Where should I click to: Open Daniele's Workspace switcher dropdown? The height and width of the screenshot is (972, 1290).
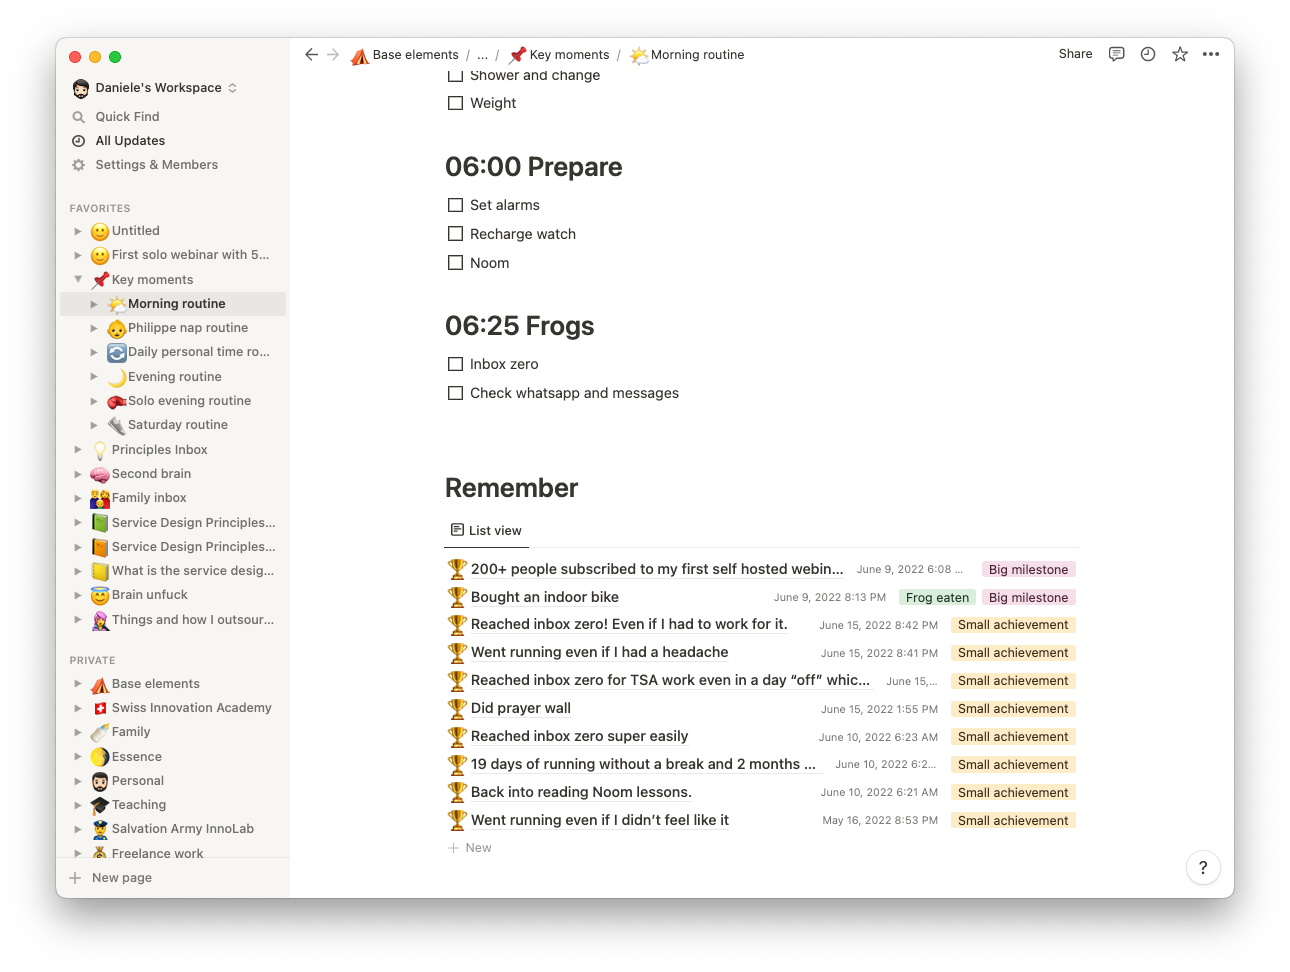point(155,88)
